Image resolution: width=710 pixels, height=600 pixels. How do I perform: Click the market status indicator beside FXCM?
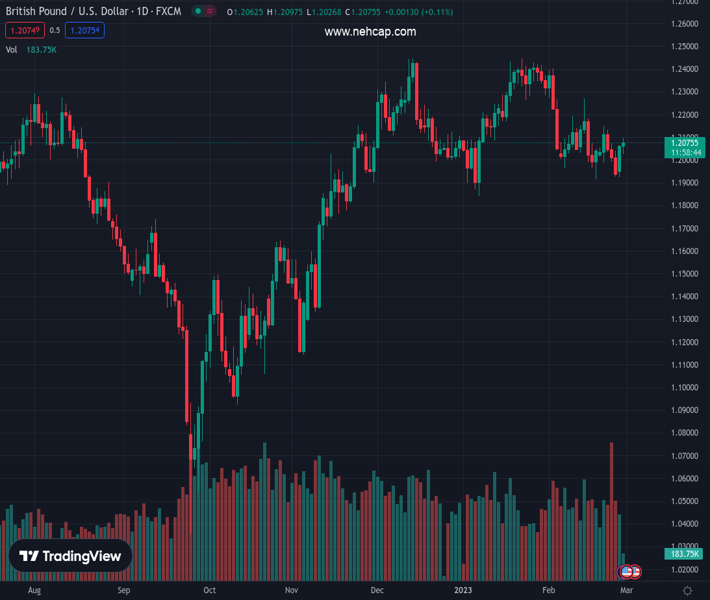point(199,12)
